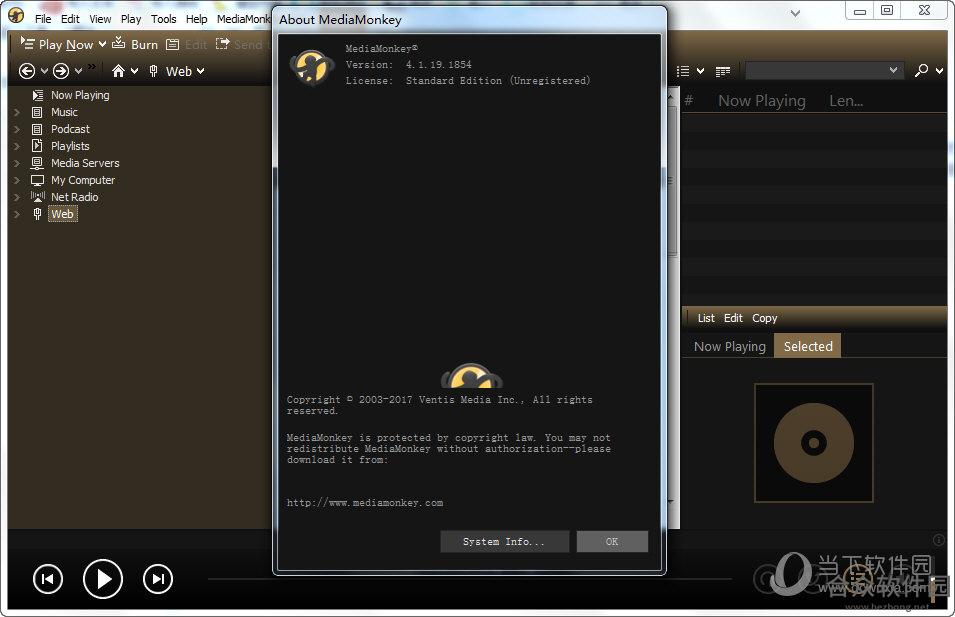Select Media Servers in the tree
This screenshot has width=955, height=617.
pos(85,163)
